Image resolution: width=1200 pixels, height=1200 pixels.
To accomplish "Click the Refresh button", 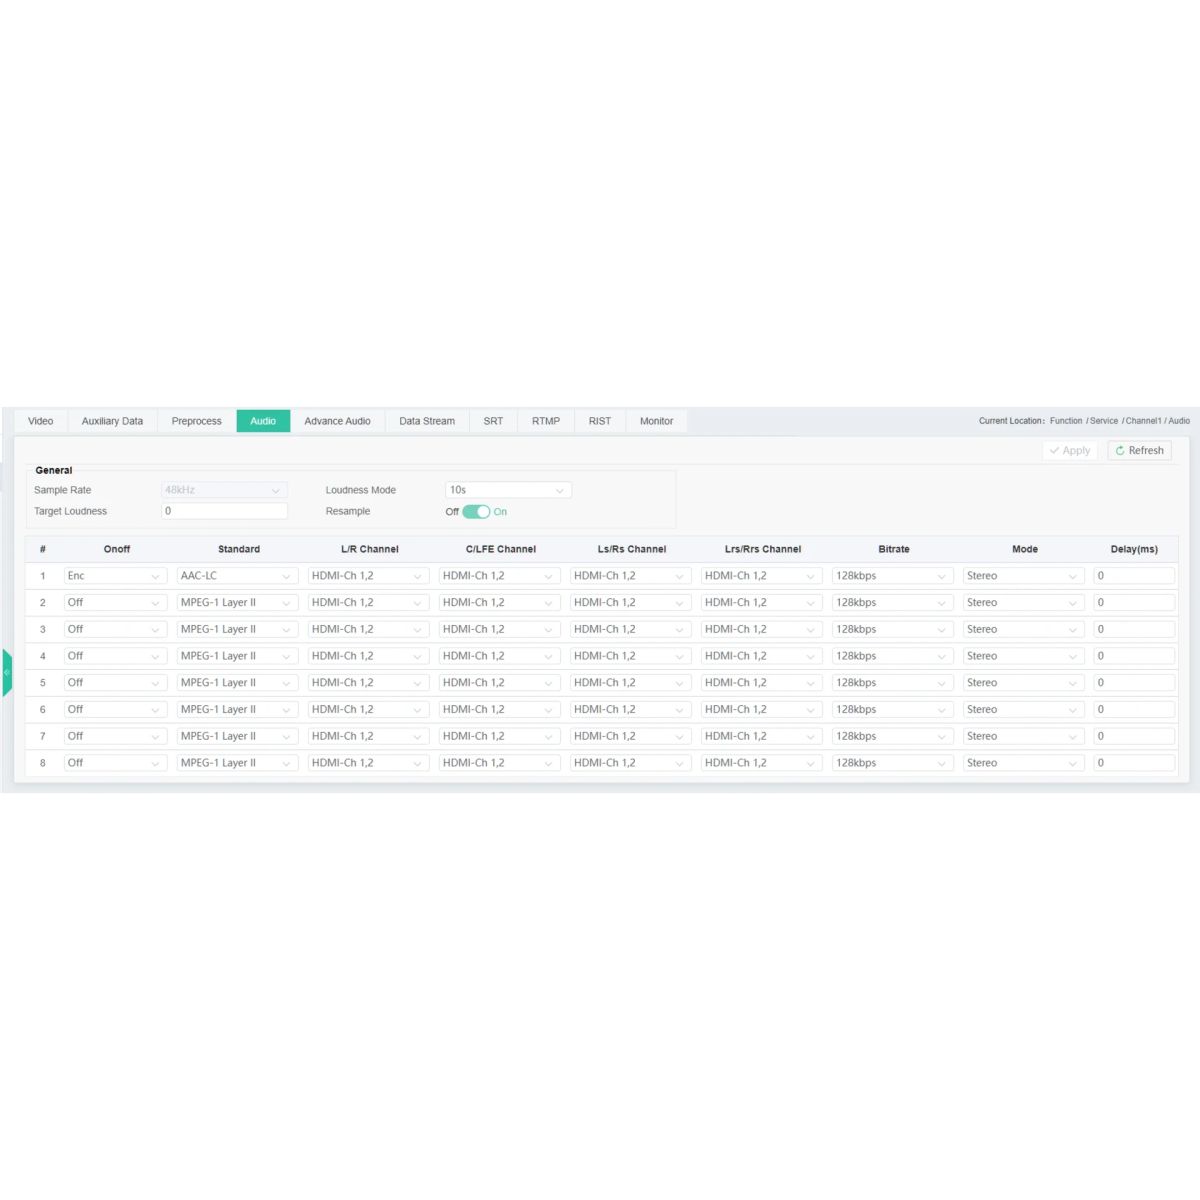I will [x=1139, y=451].
